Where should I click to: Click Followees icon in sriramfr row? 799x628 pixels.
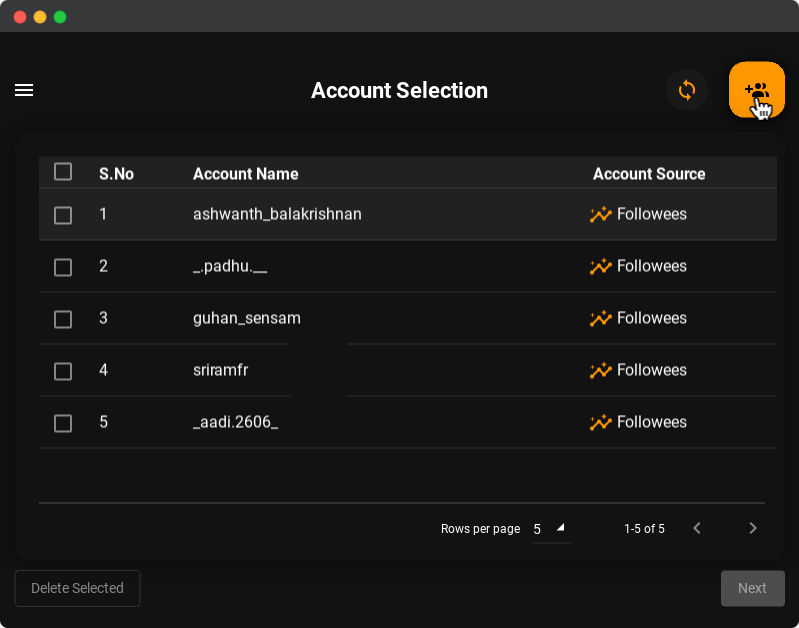pos(600,370)
